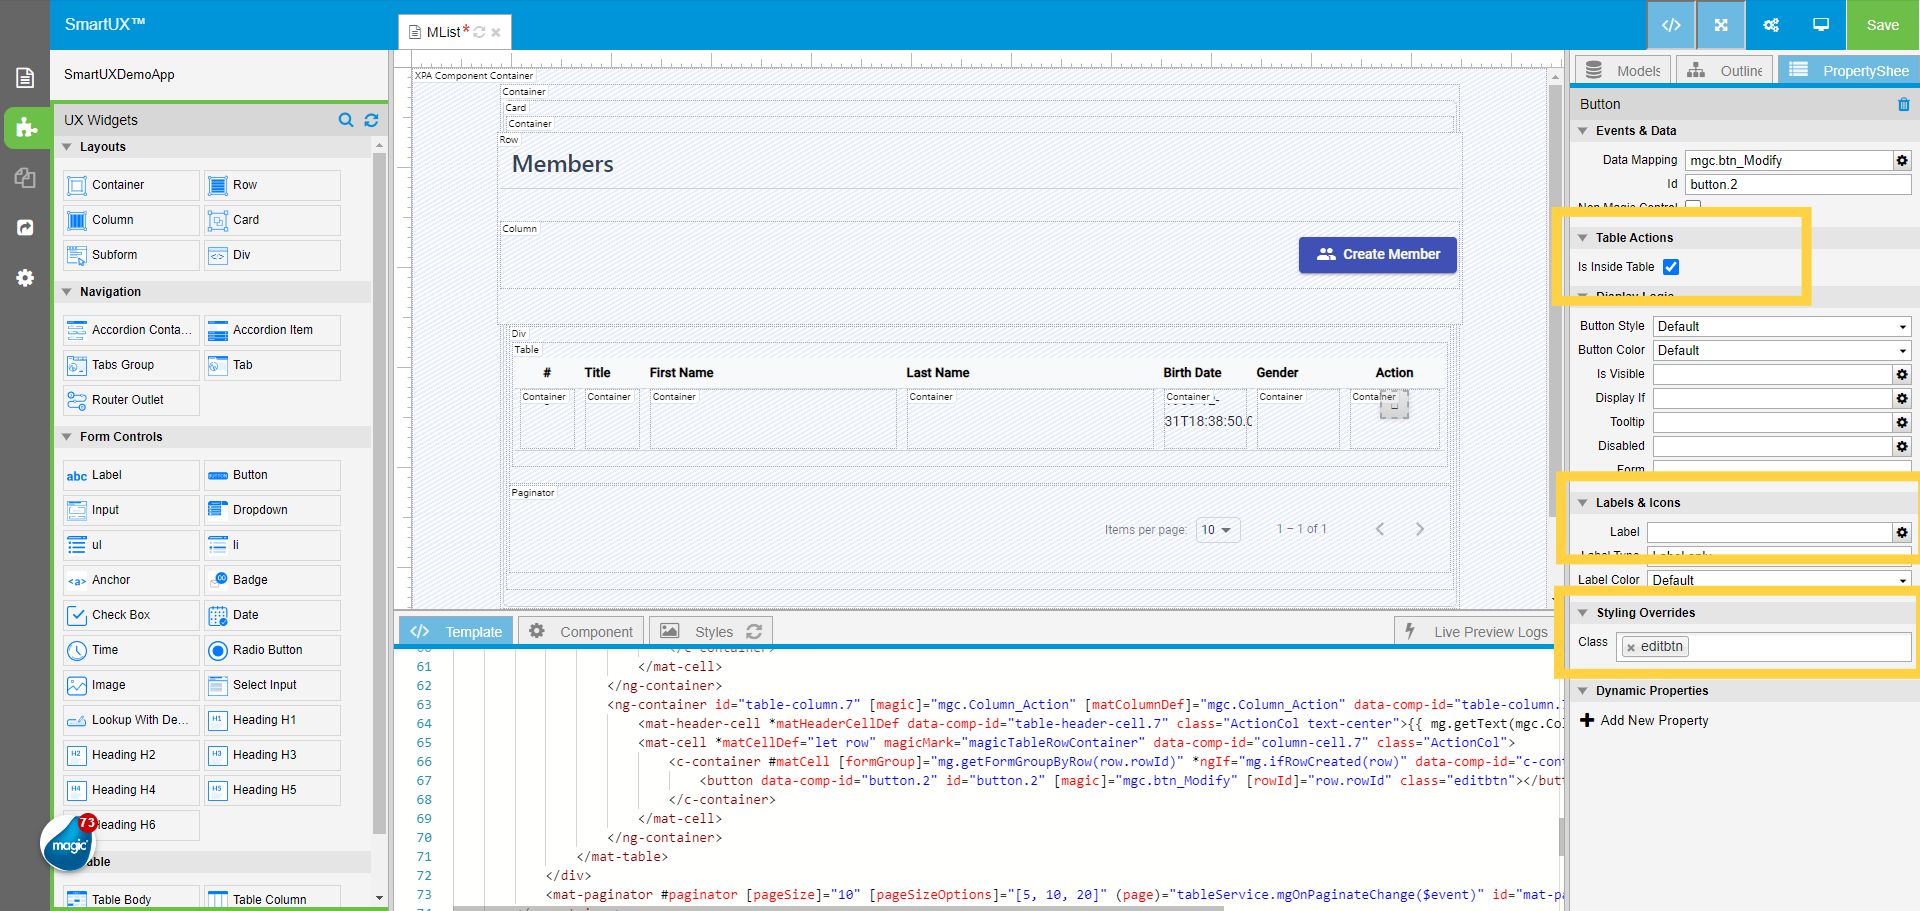This screenshot has width=1920, height=911.
Task: Uncheck the Is Inside Table checkbox
Action: point(1671,267)
